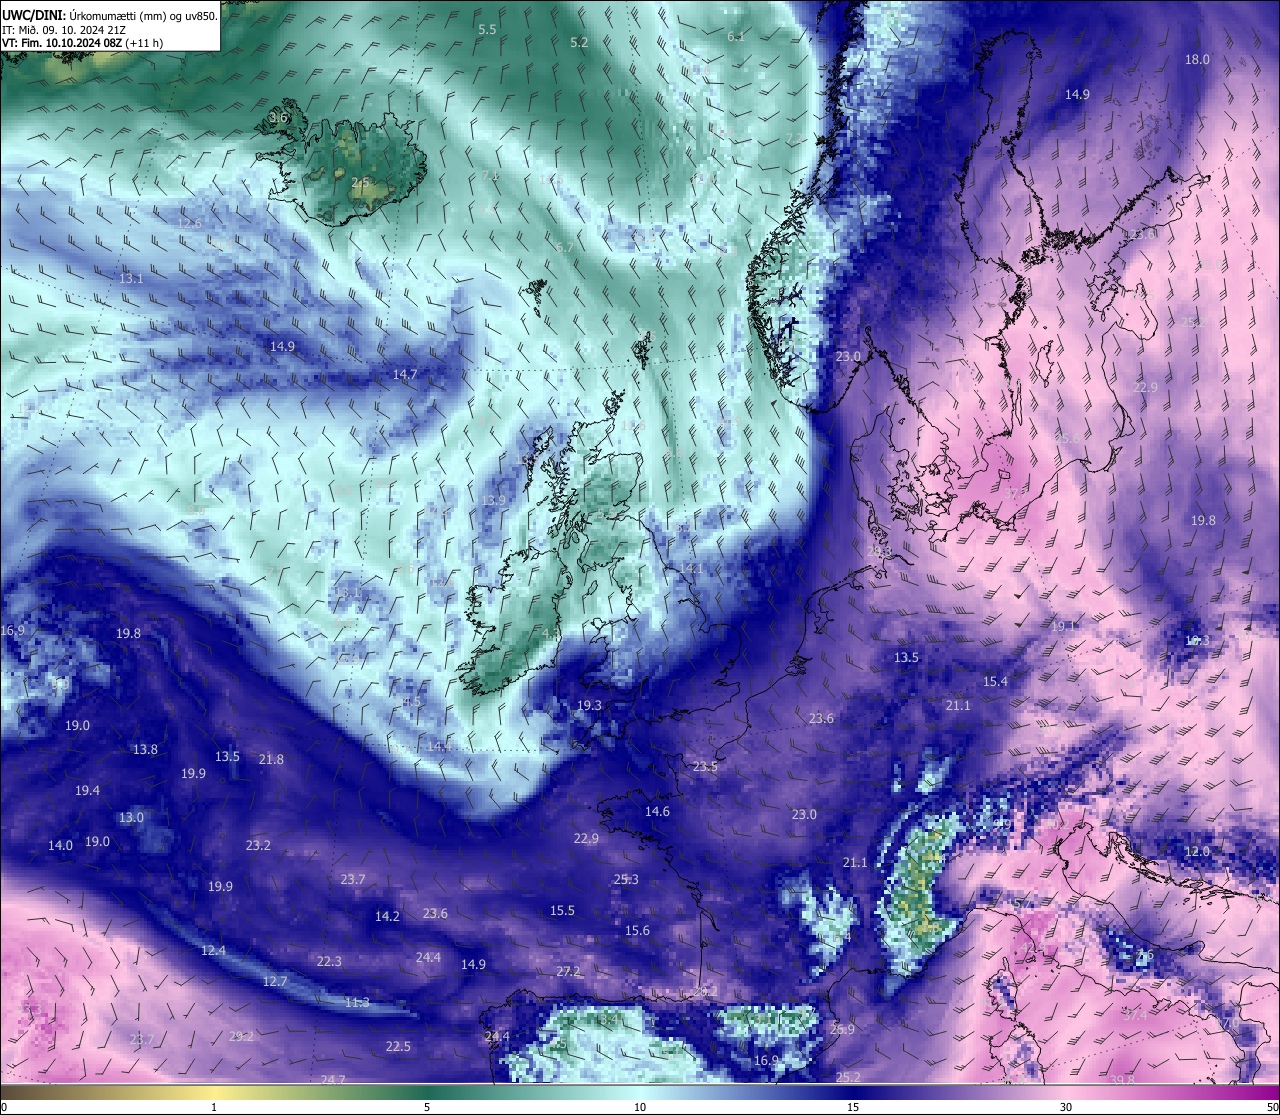Click the 15.5 value on the map
This screenshot has height=1115, width=1280.
562,910
